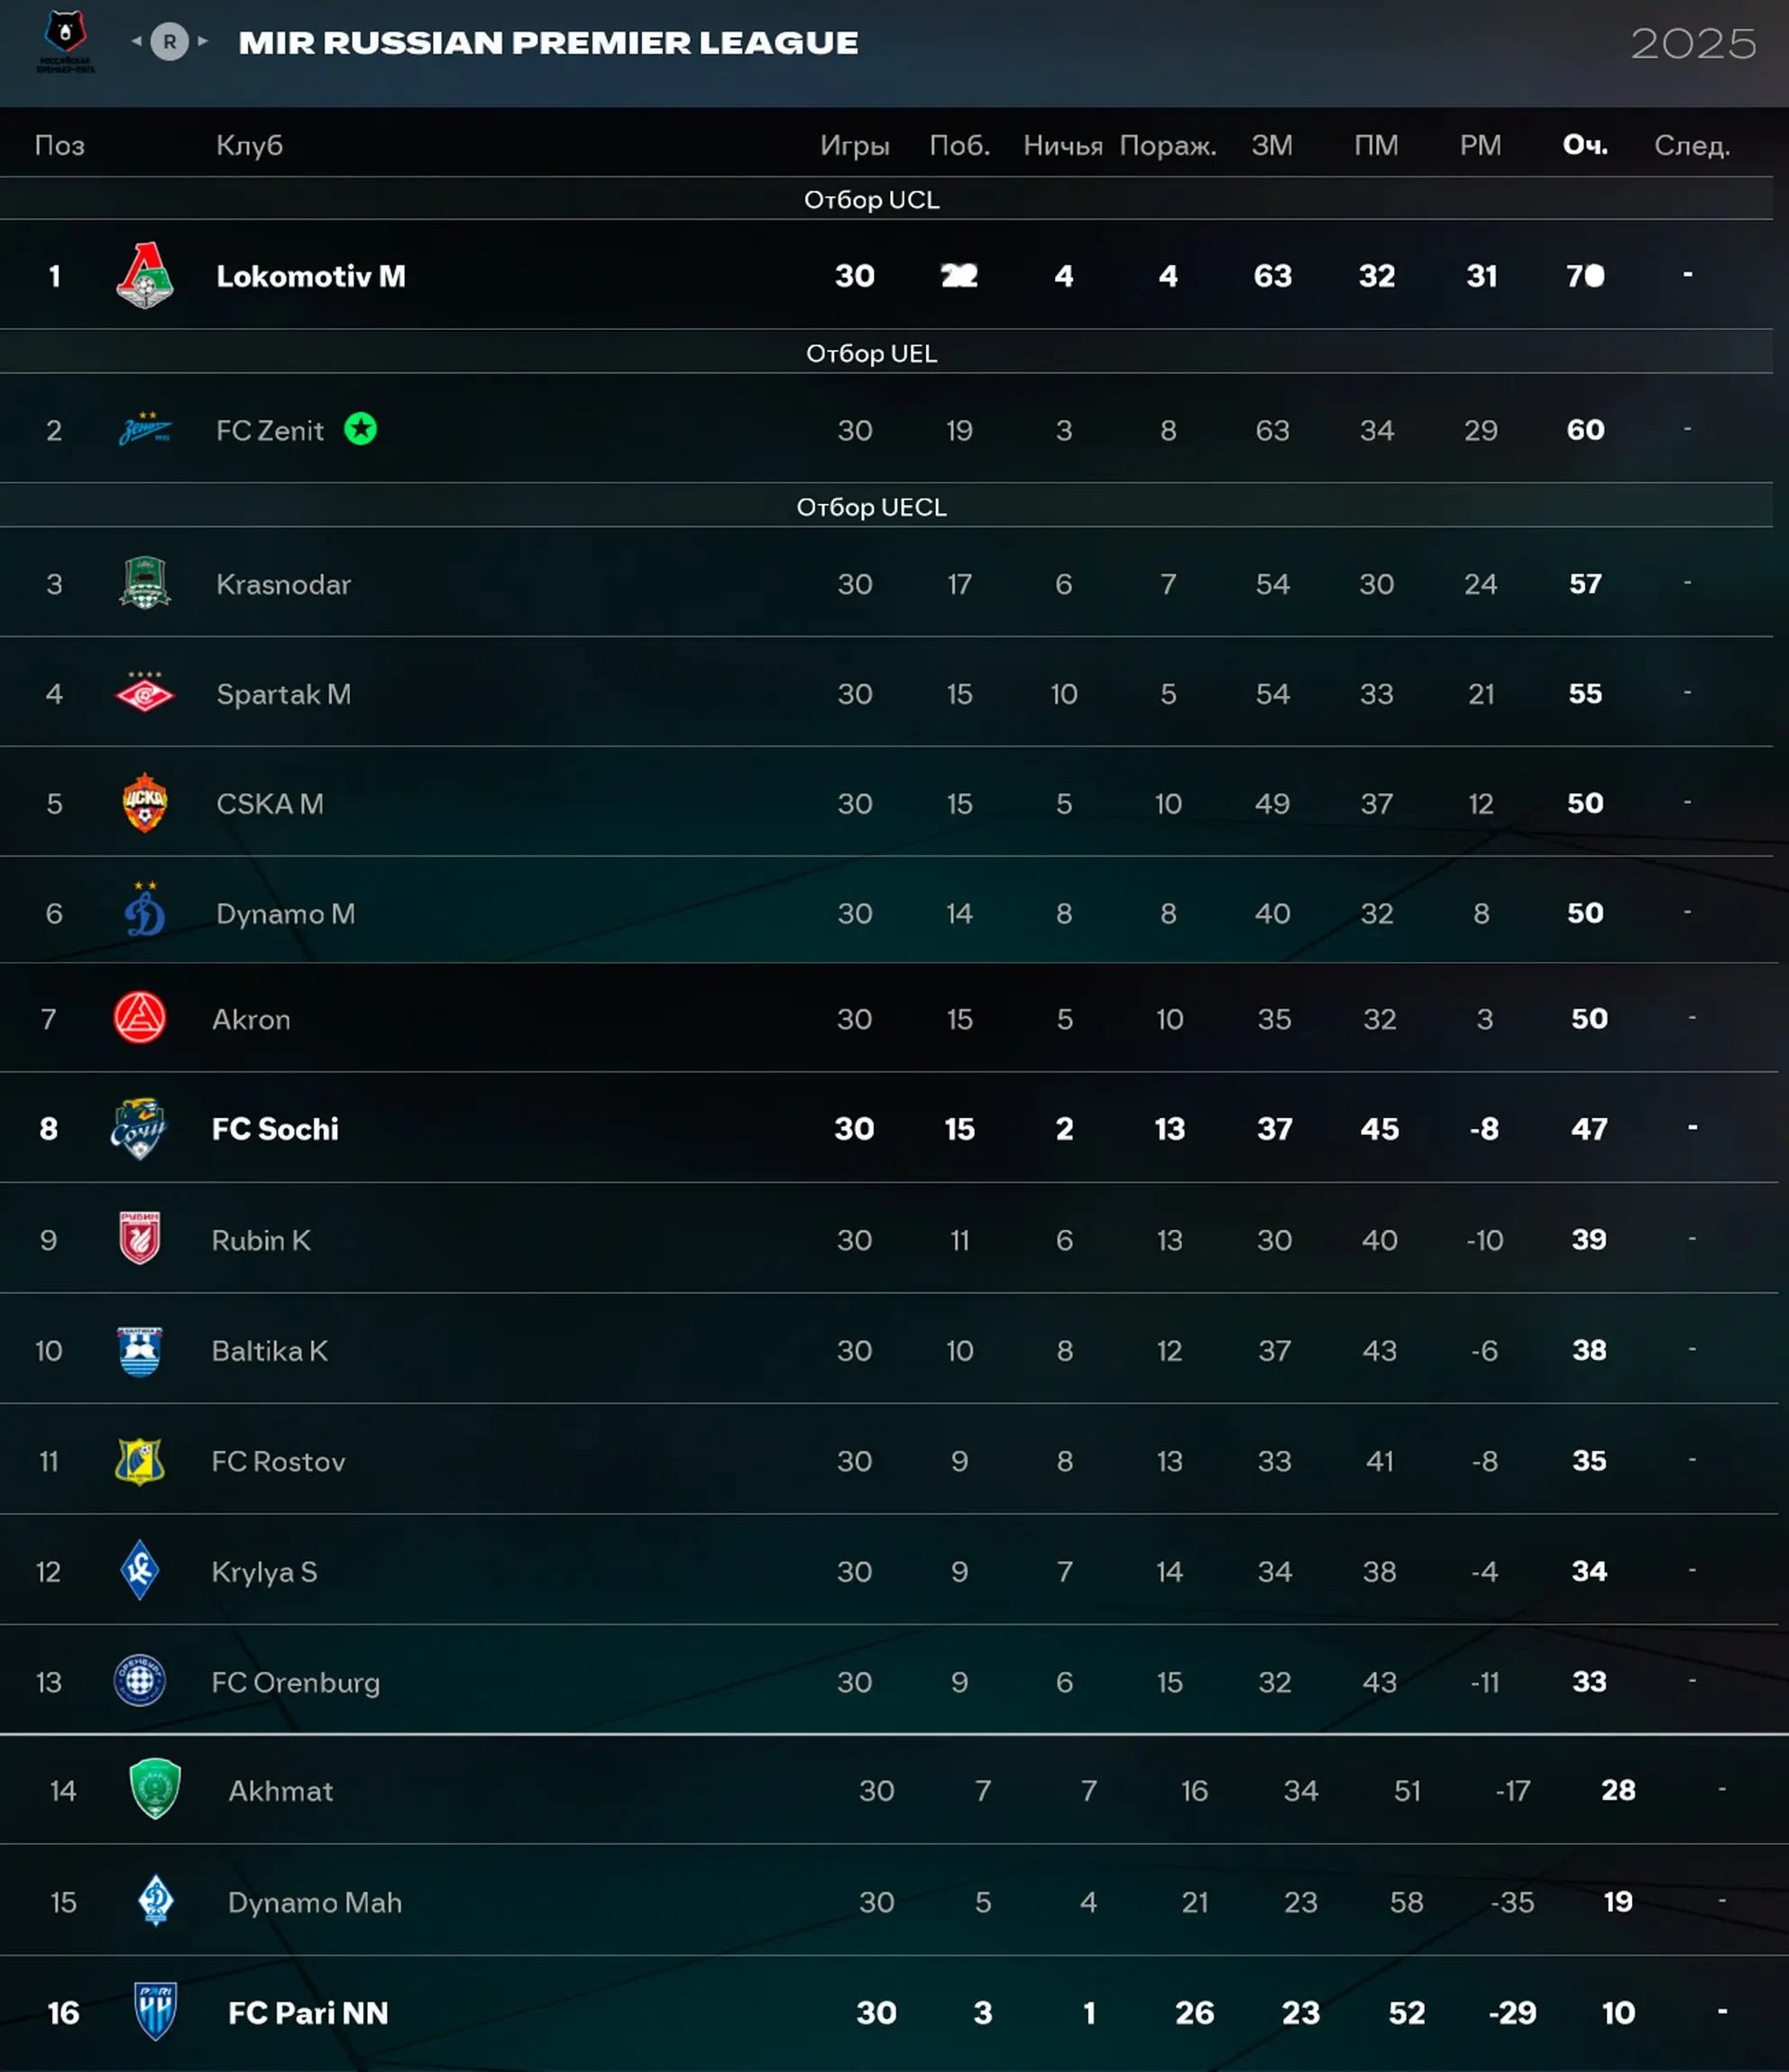1789x2072 pixels.
Task: Click the CSKA M club crest
Action: (x=145, y=803)
